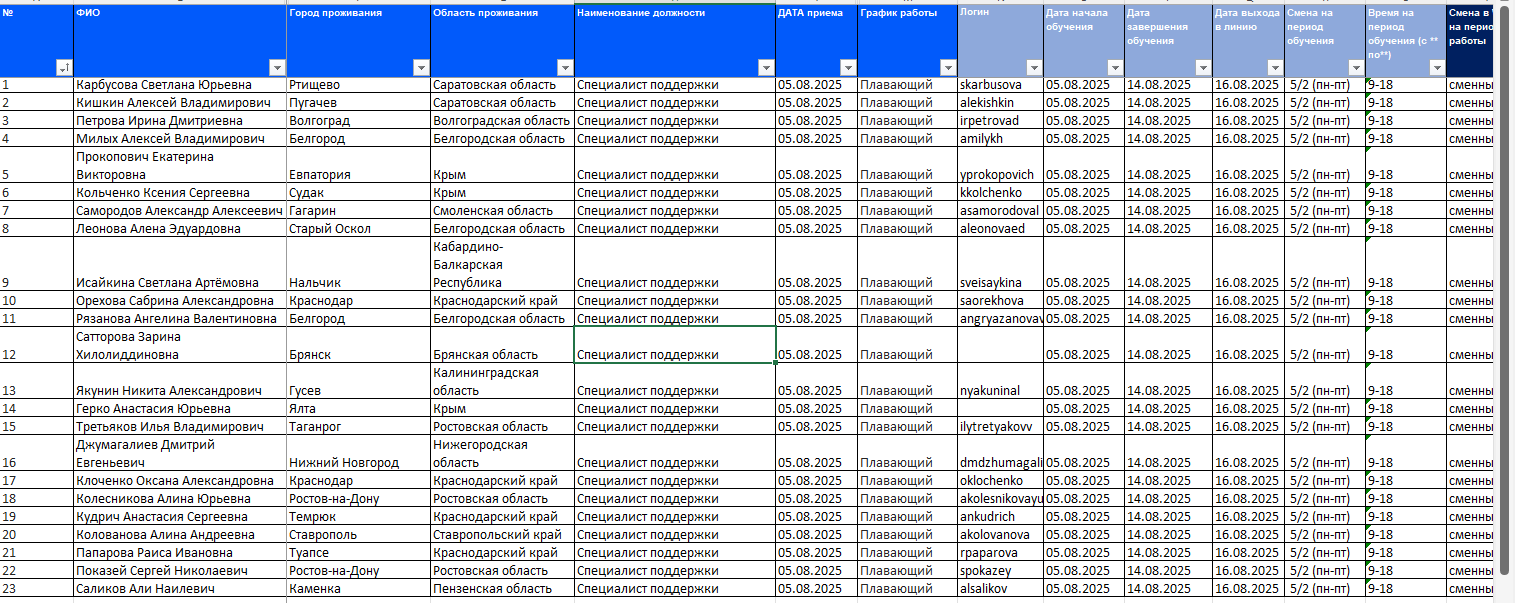Select cell Колесникова Алина Юрьевна
Image resolution: width=1515 pixels, height=603 pixels.
point(180,499)
